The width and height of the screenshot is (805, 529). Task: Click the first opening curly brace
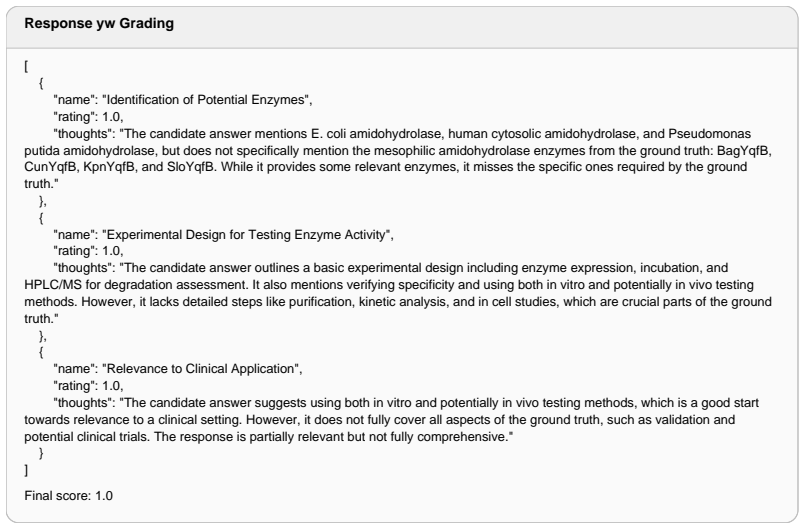(41, 83)
